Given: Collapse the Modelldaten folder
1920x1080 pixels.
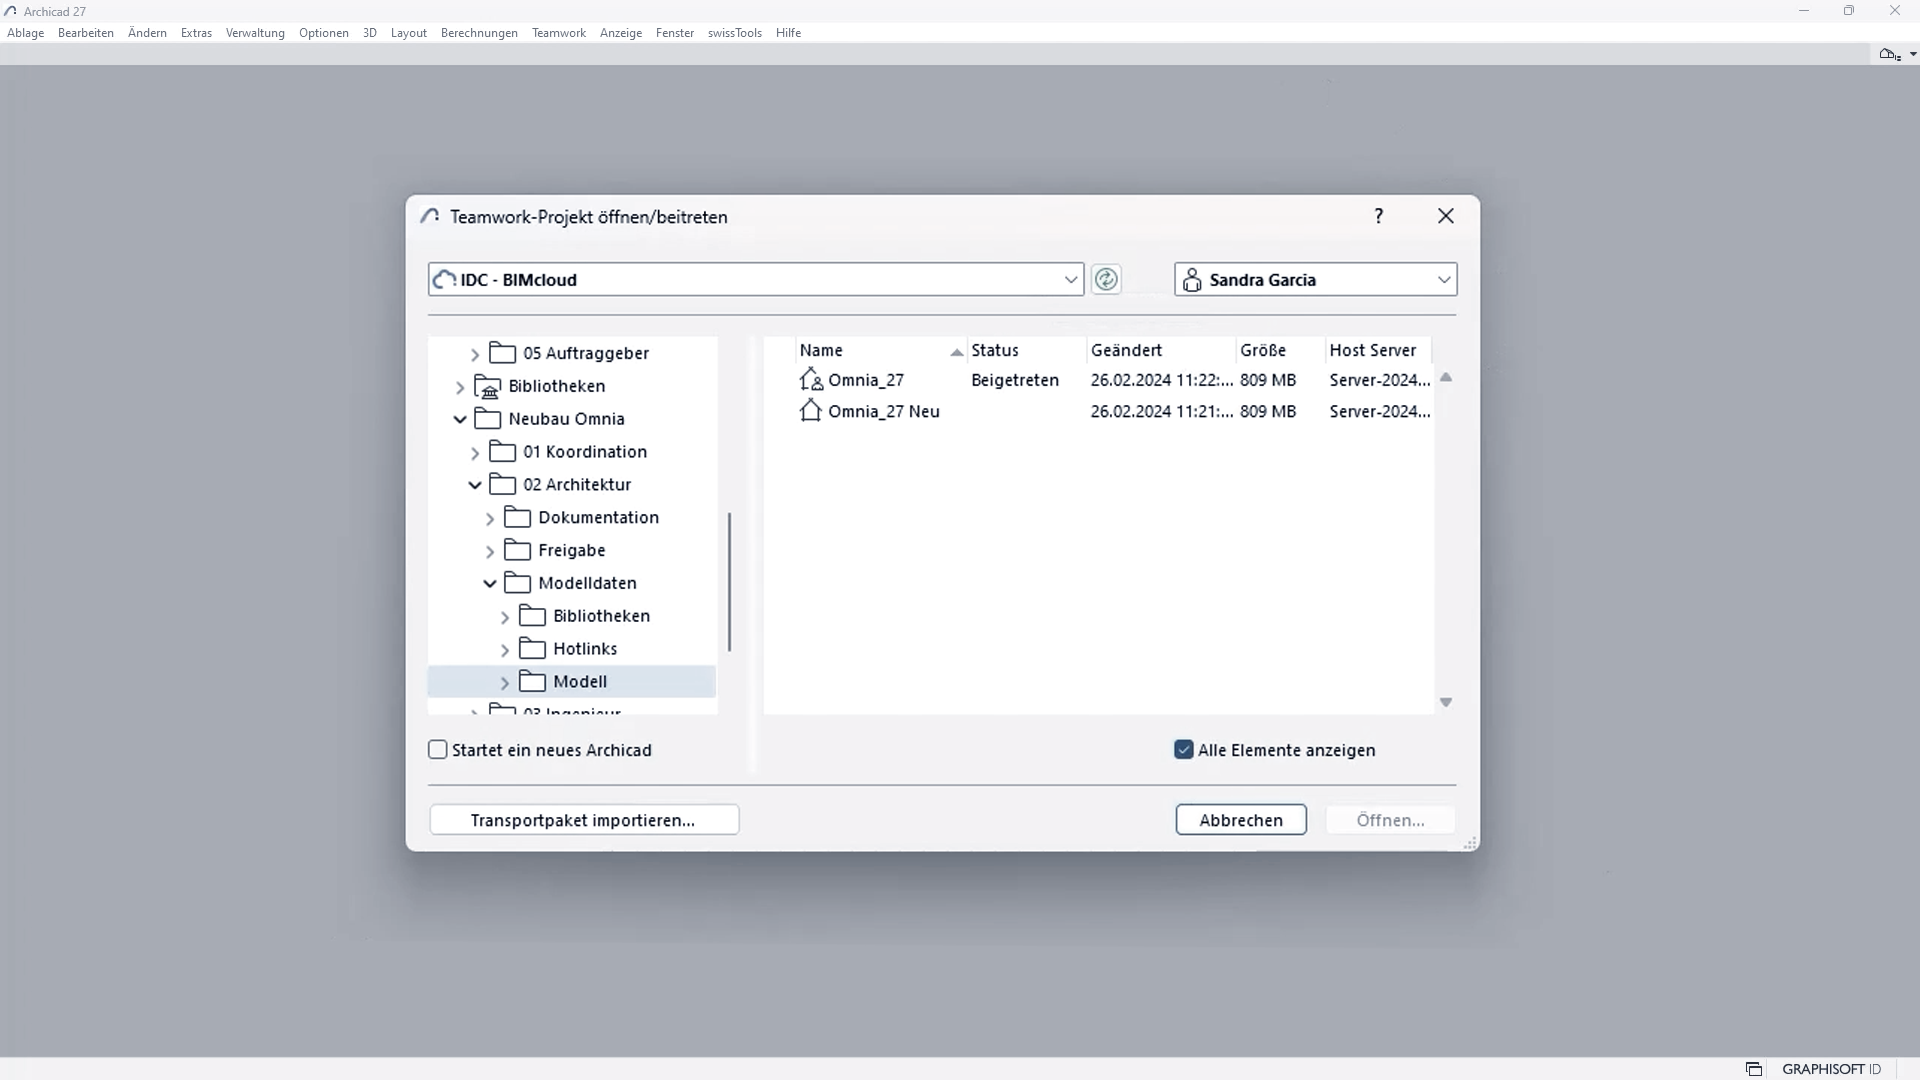Looking at the screenshot, I should pos(490,583).
